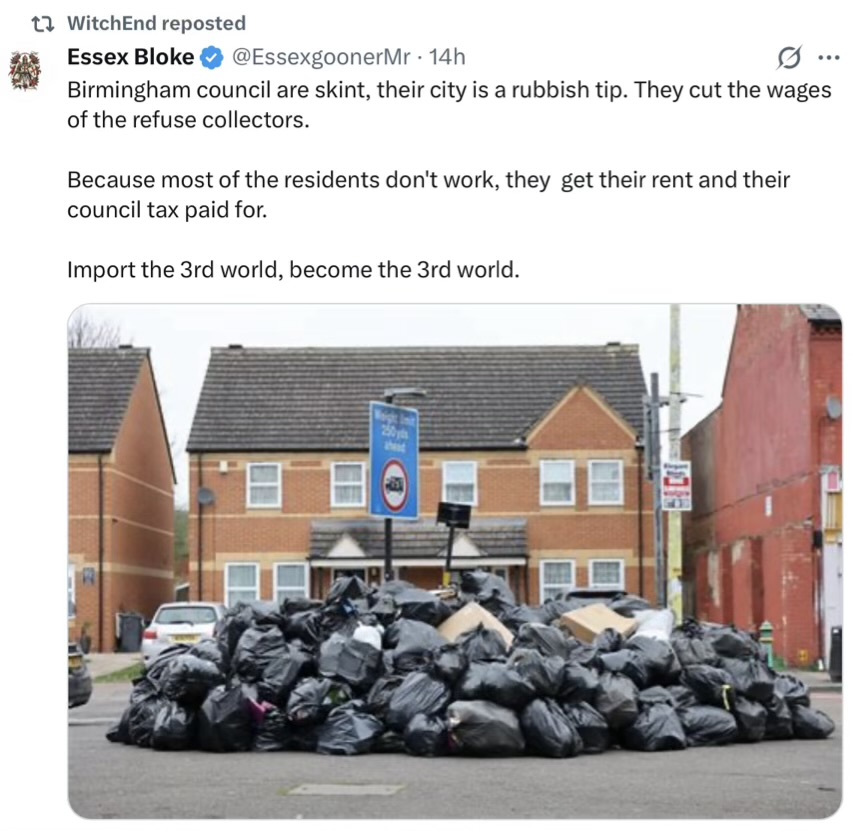Click the Grok explain-post icon
The image size is (854, 831).
789,57
